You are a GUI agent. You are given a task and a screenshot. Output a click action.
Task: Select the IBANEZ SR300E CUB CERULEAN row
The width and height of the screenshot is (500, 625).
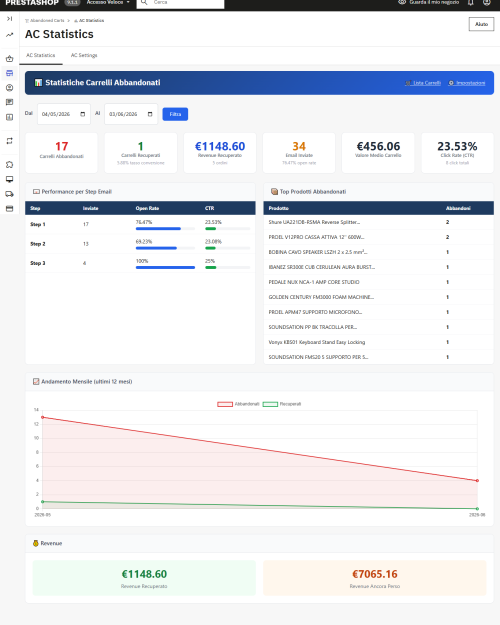pyautogui.click(x=378, y=267)
